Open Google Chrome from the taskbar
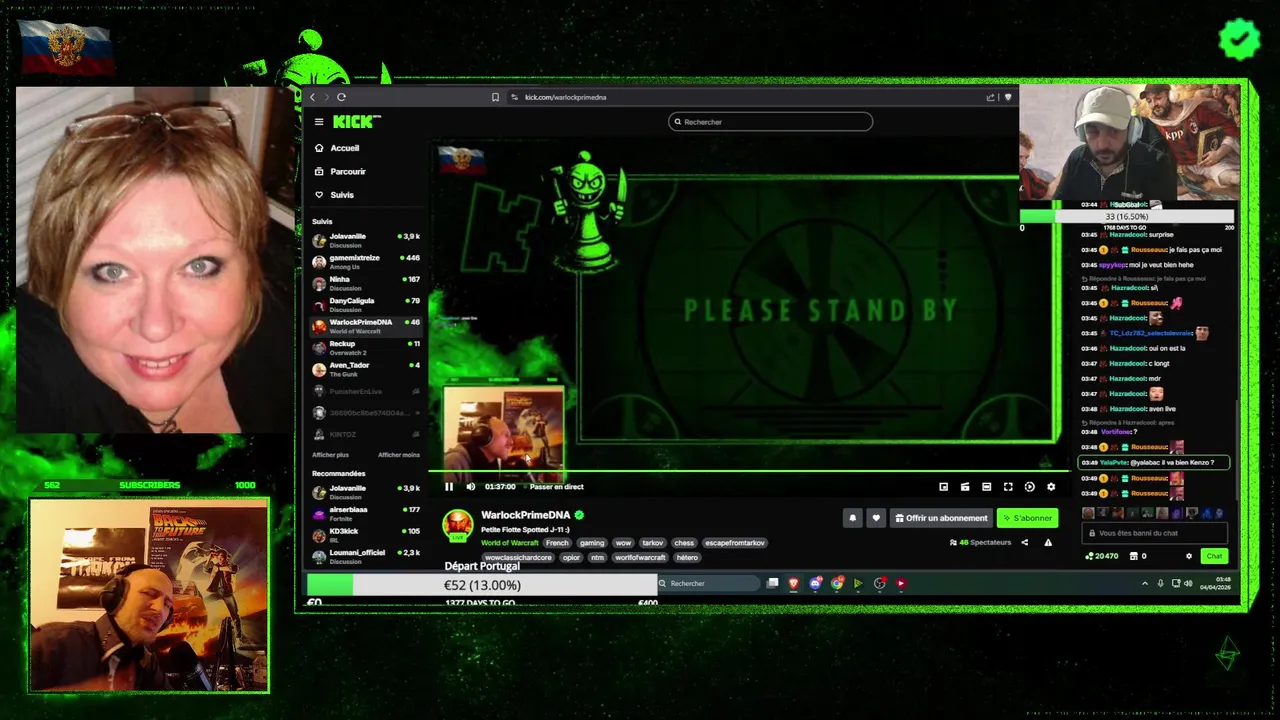Screen dimensions: 1280x720 [x=837, y=583]
